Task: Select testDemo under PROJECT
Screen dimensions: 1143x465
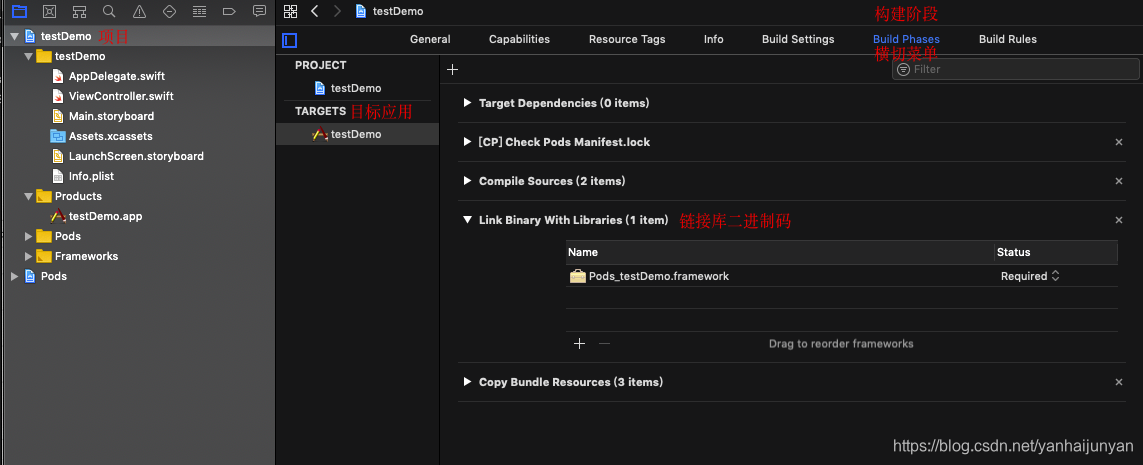Action: 357,88
